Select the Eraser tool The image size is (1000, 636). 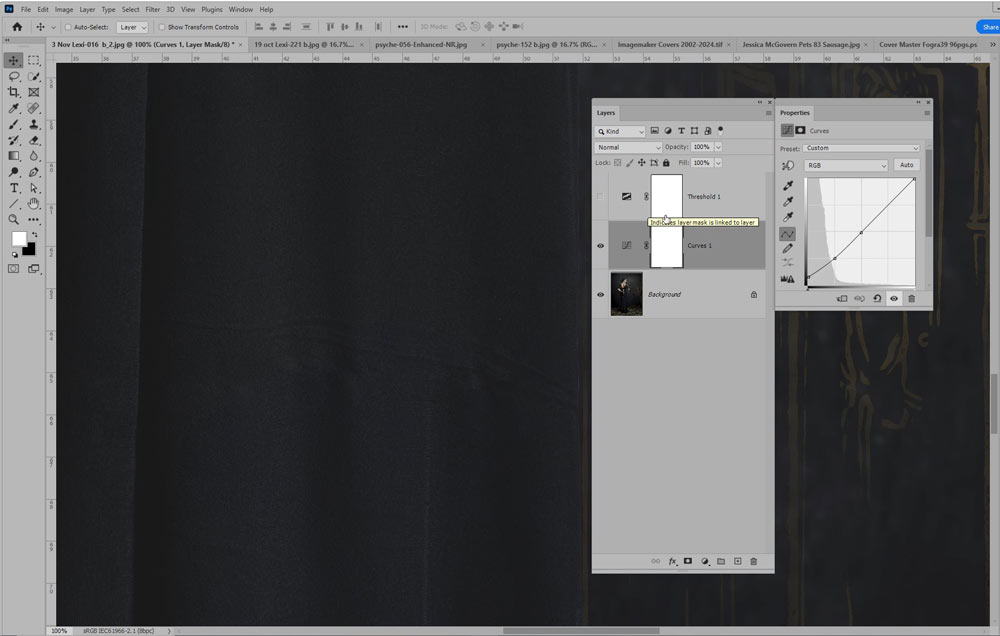tap(34, 140)
